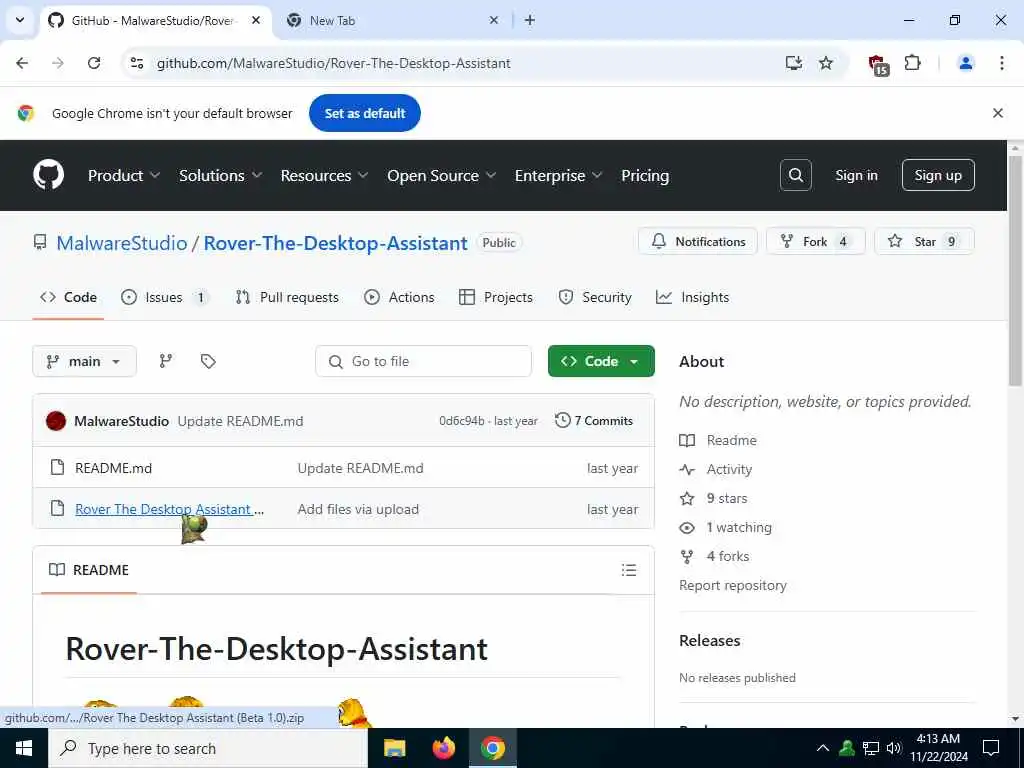
Task: Open the 7 Commits history link
Action: coord(594,421)
